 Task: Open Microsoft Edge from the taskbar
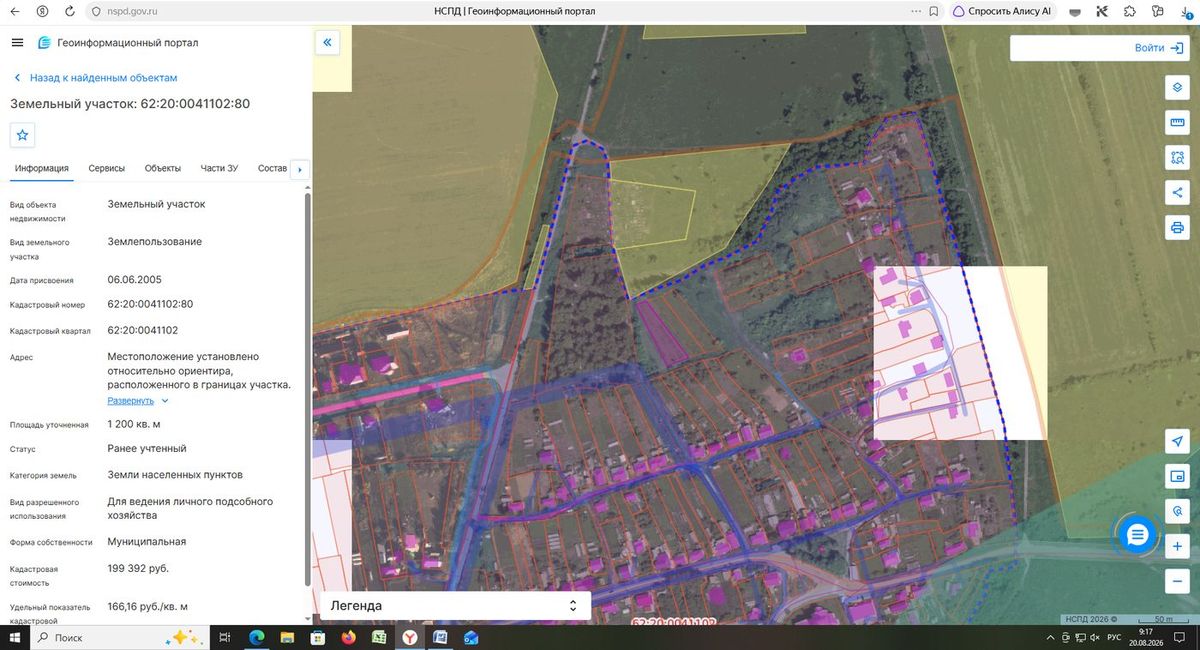[256, 637]
